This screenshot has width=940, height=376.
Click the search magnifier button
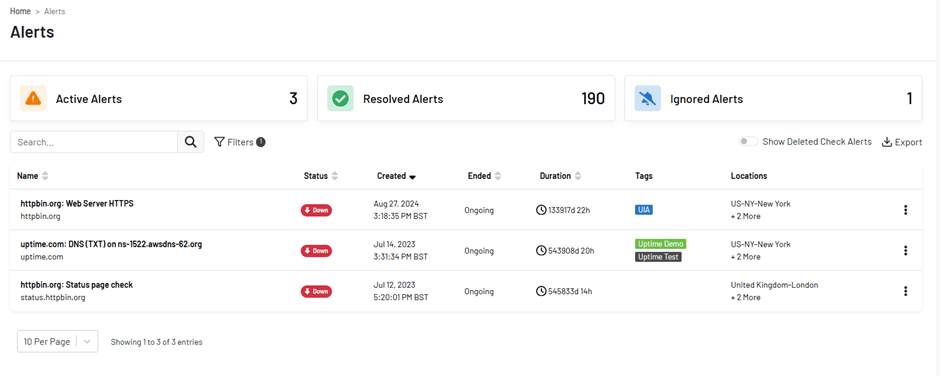click(191, 142)
